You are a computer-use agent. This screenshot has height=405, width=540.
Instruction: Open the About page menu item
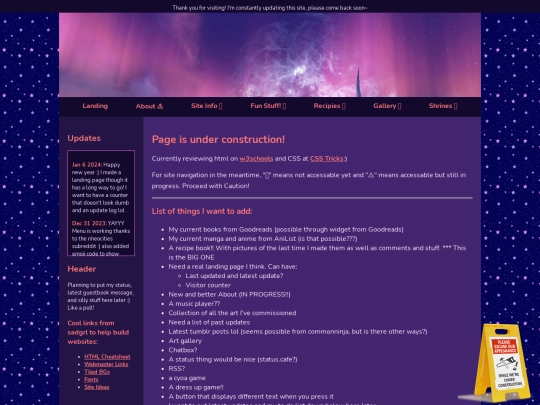pyautogui.click(x=149, y=106)
